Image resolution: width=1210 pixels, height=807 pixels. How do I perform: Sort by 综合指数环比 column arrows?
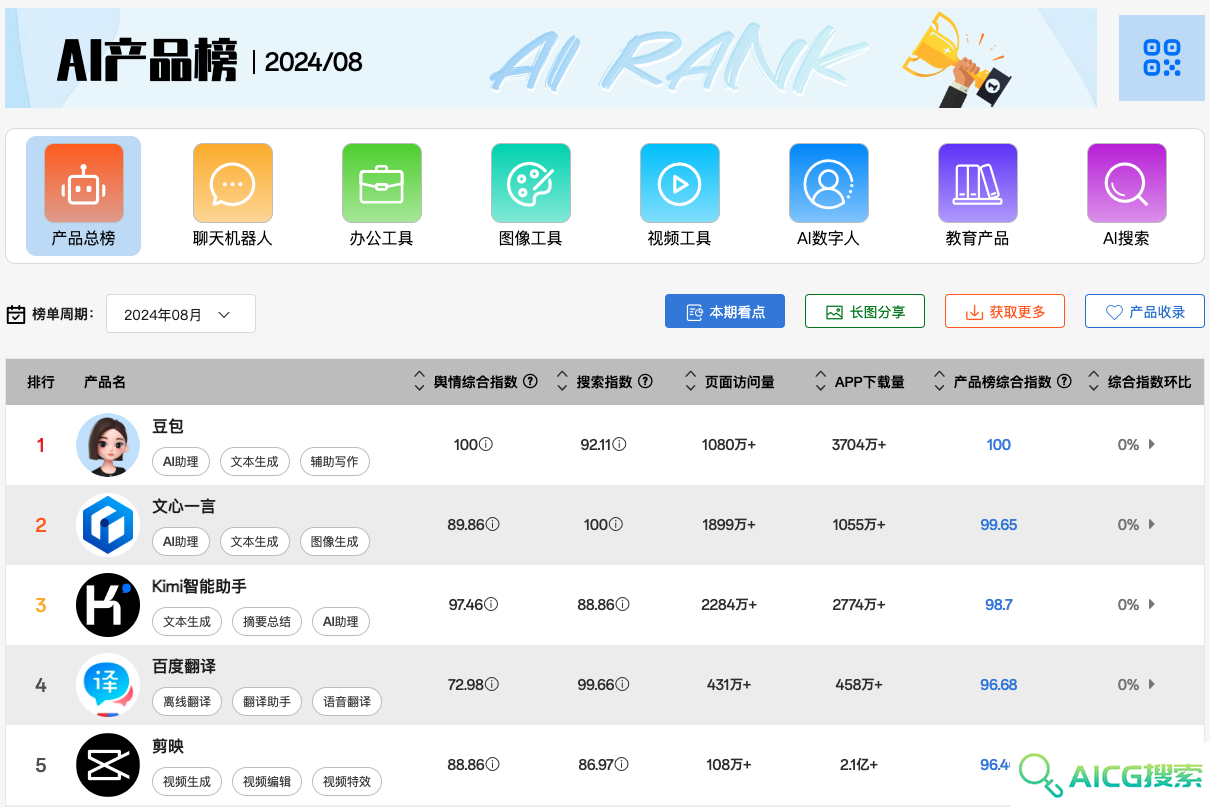click(x=1093, y=381)
